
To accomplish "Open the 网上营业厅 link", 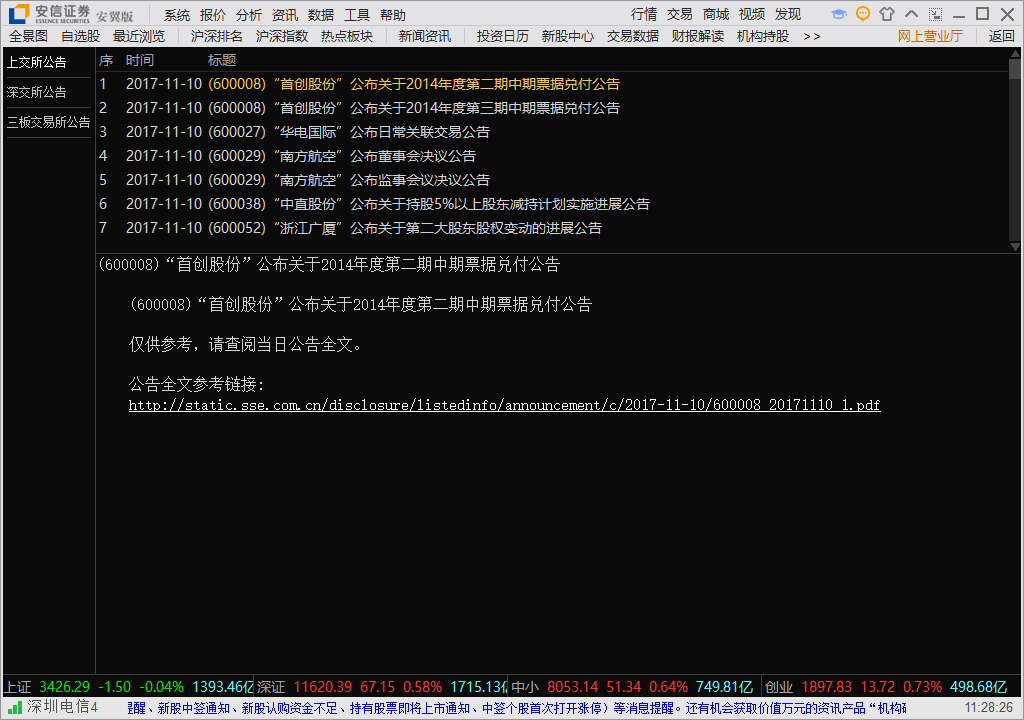I will point(930,37).
